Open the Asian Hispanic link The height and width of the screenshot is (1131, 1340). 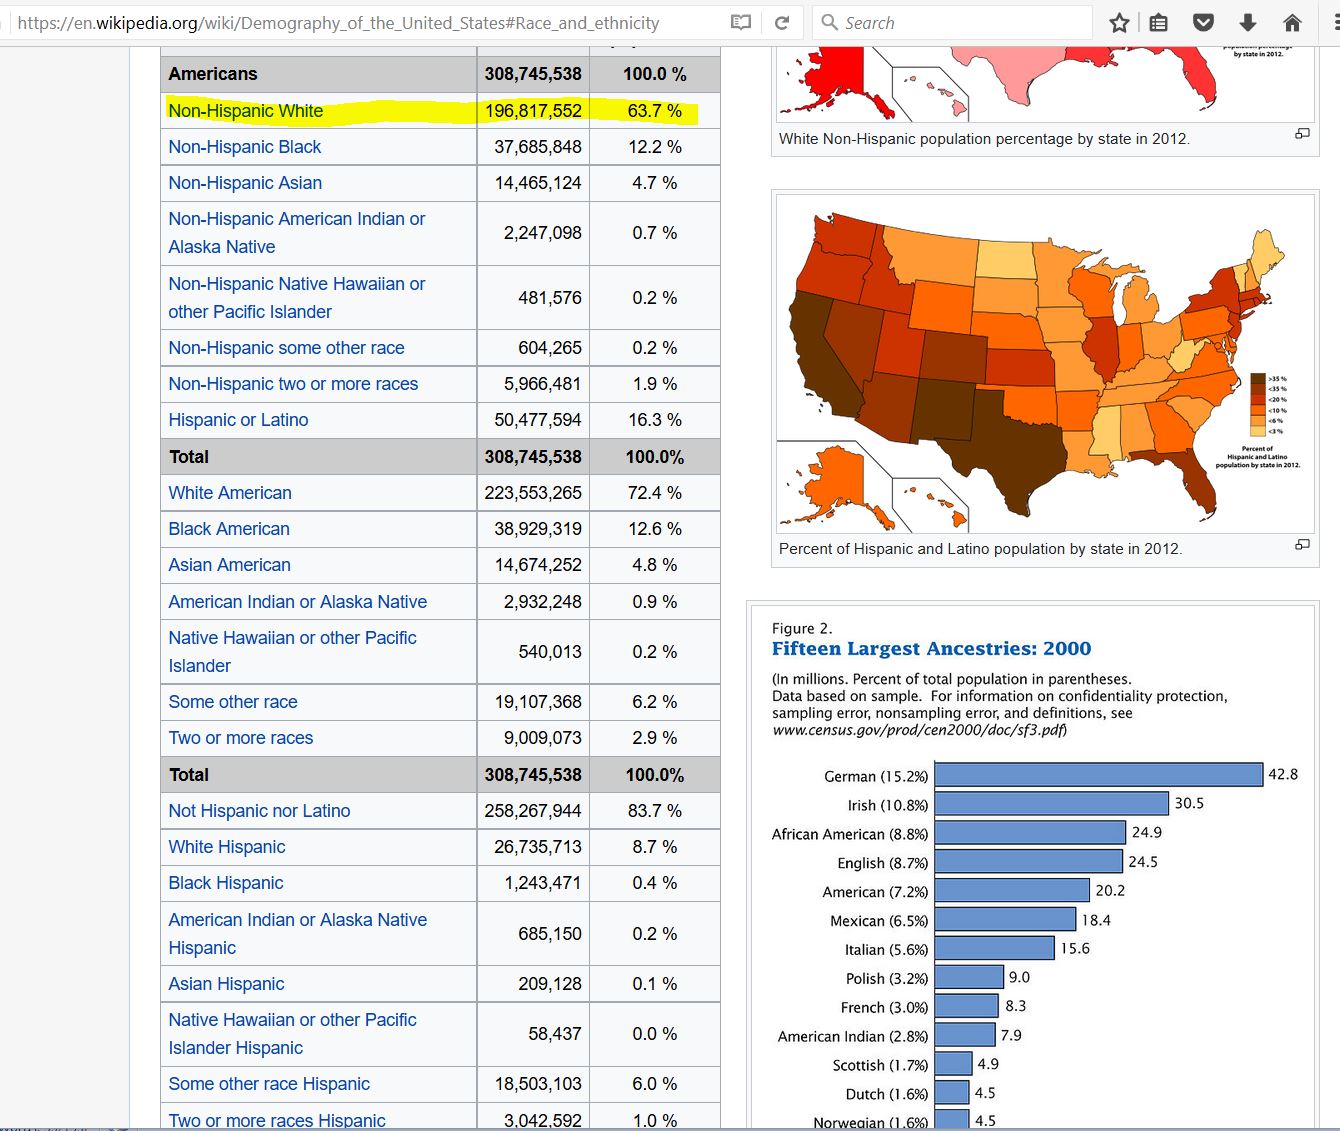(226, 984)
